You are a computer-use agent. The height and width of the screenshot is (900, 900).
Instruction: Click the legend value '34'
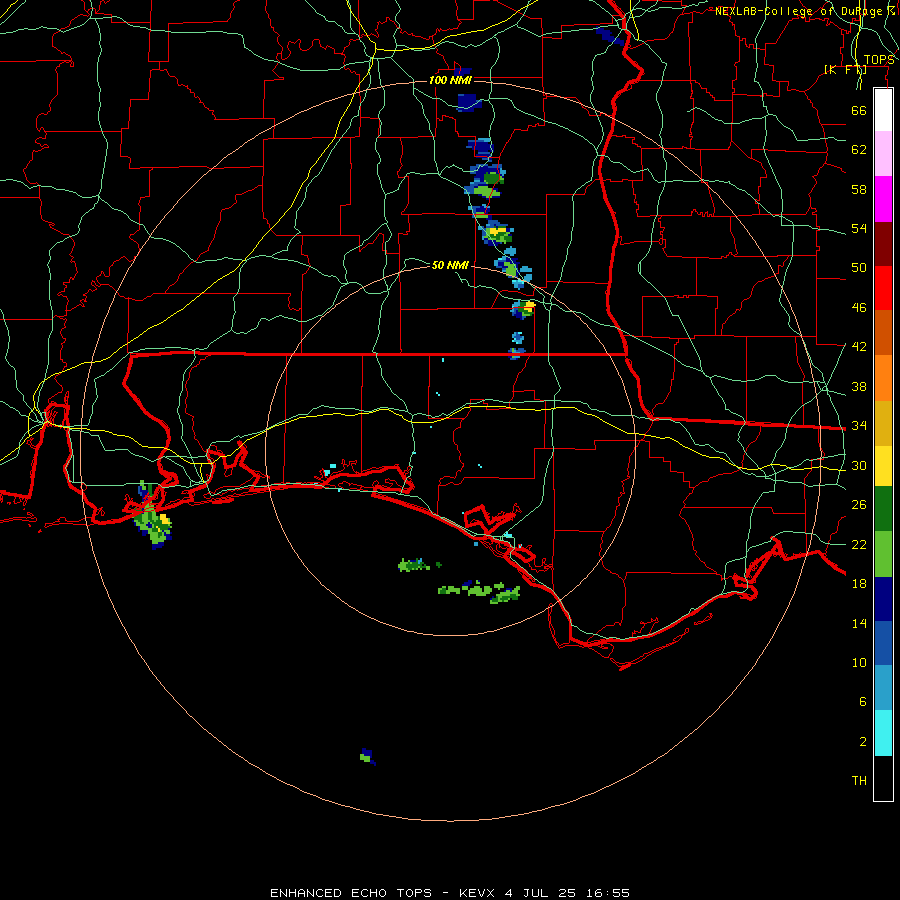pyautogui.click(x=859, y=426)
